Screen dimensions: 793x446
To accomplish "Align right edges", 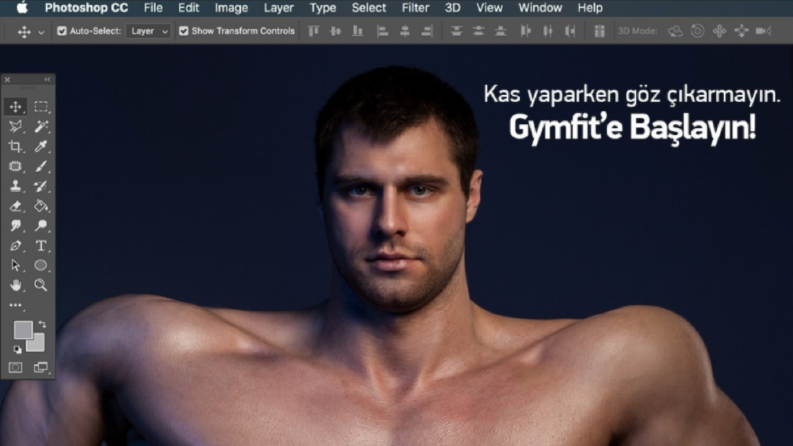I will [427, 31].
